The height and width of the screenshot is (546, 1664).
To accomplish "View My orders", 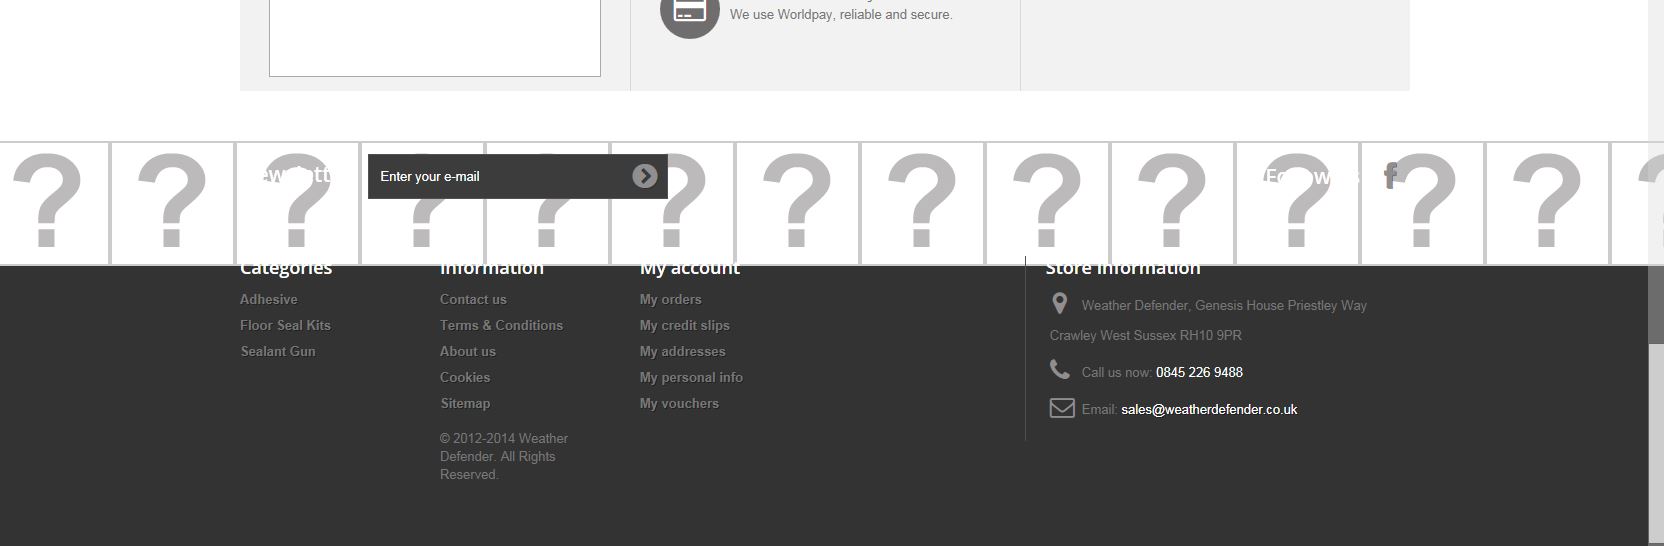I will tap(671, 299).
